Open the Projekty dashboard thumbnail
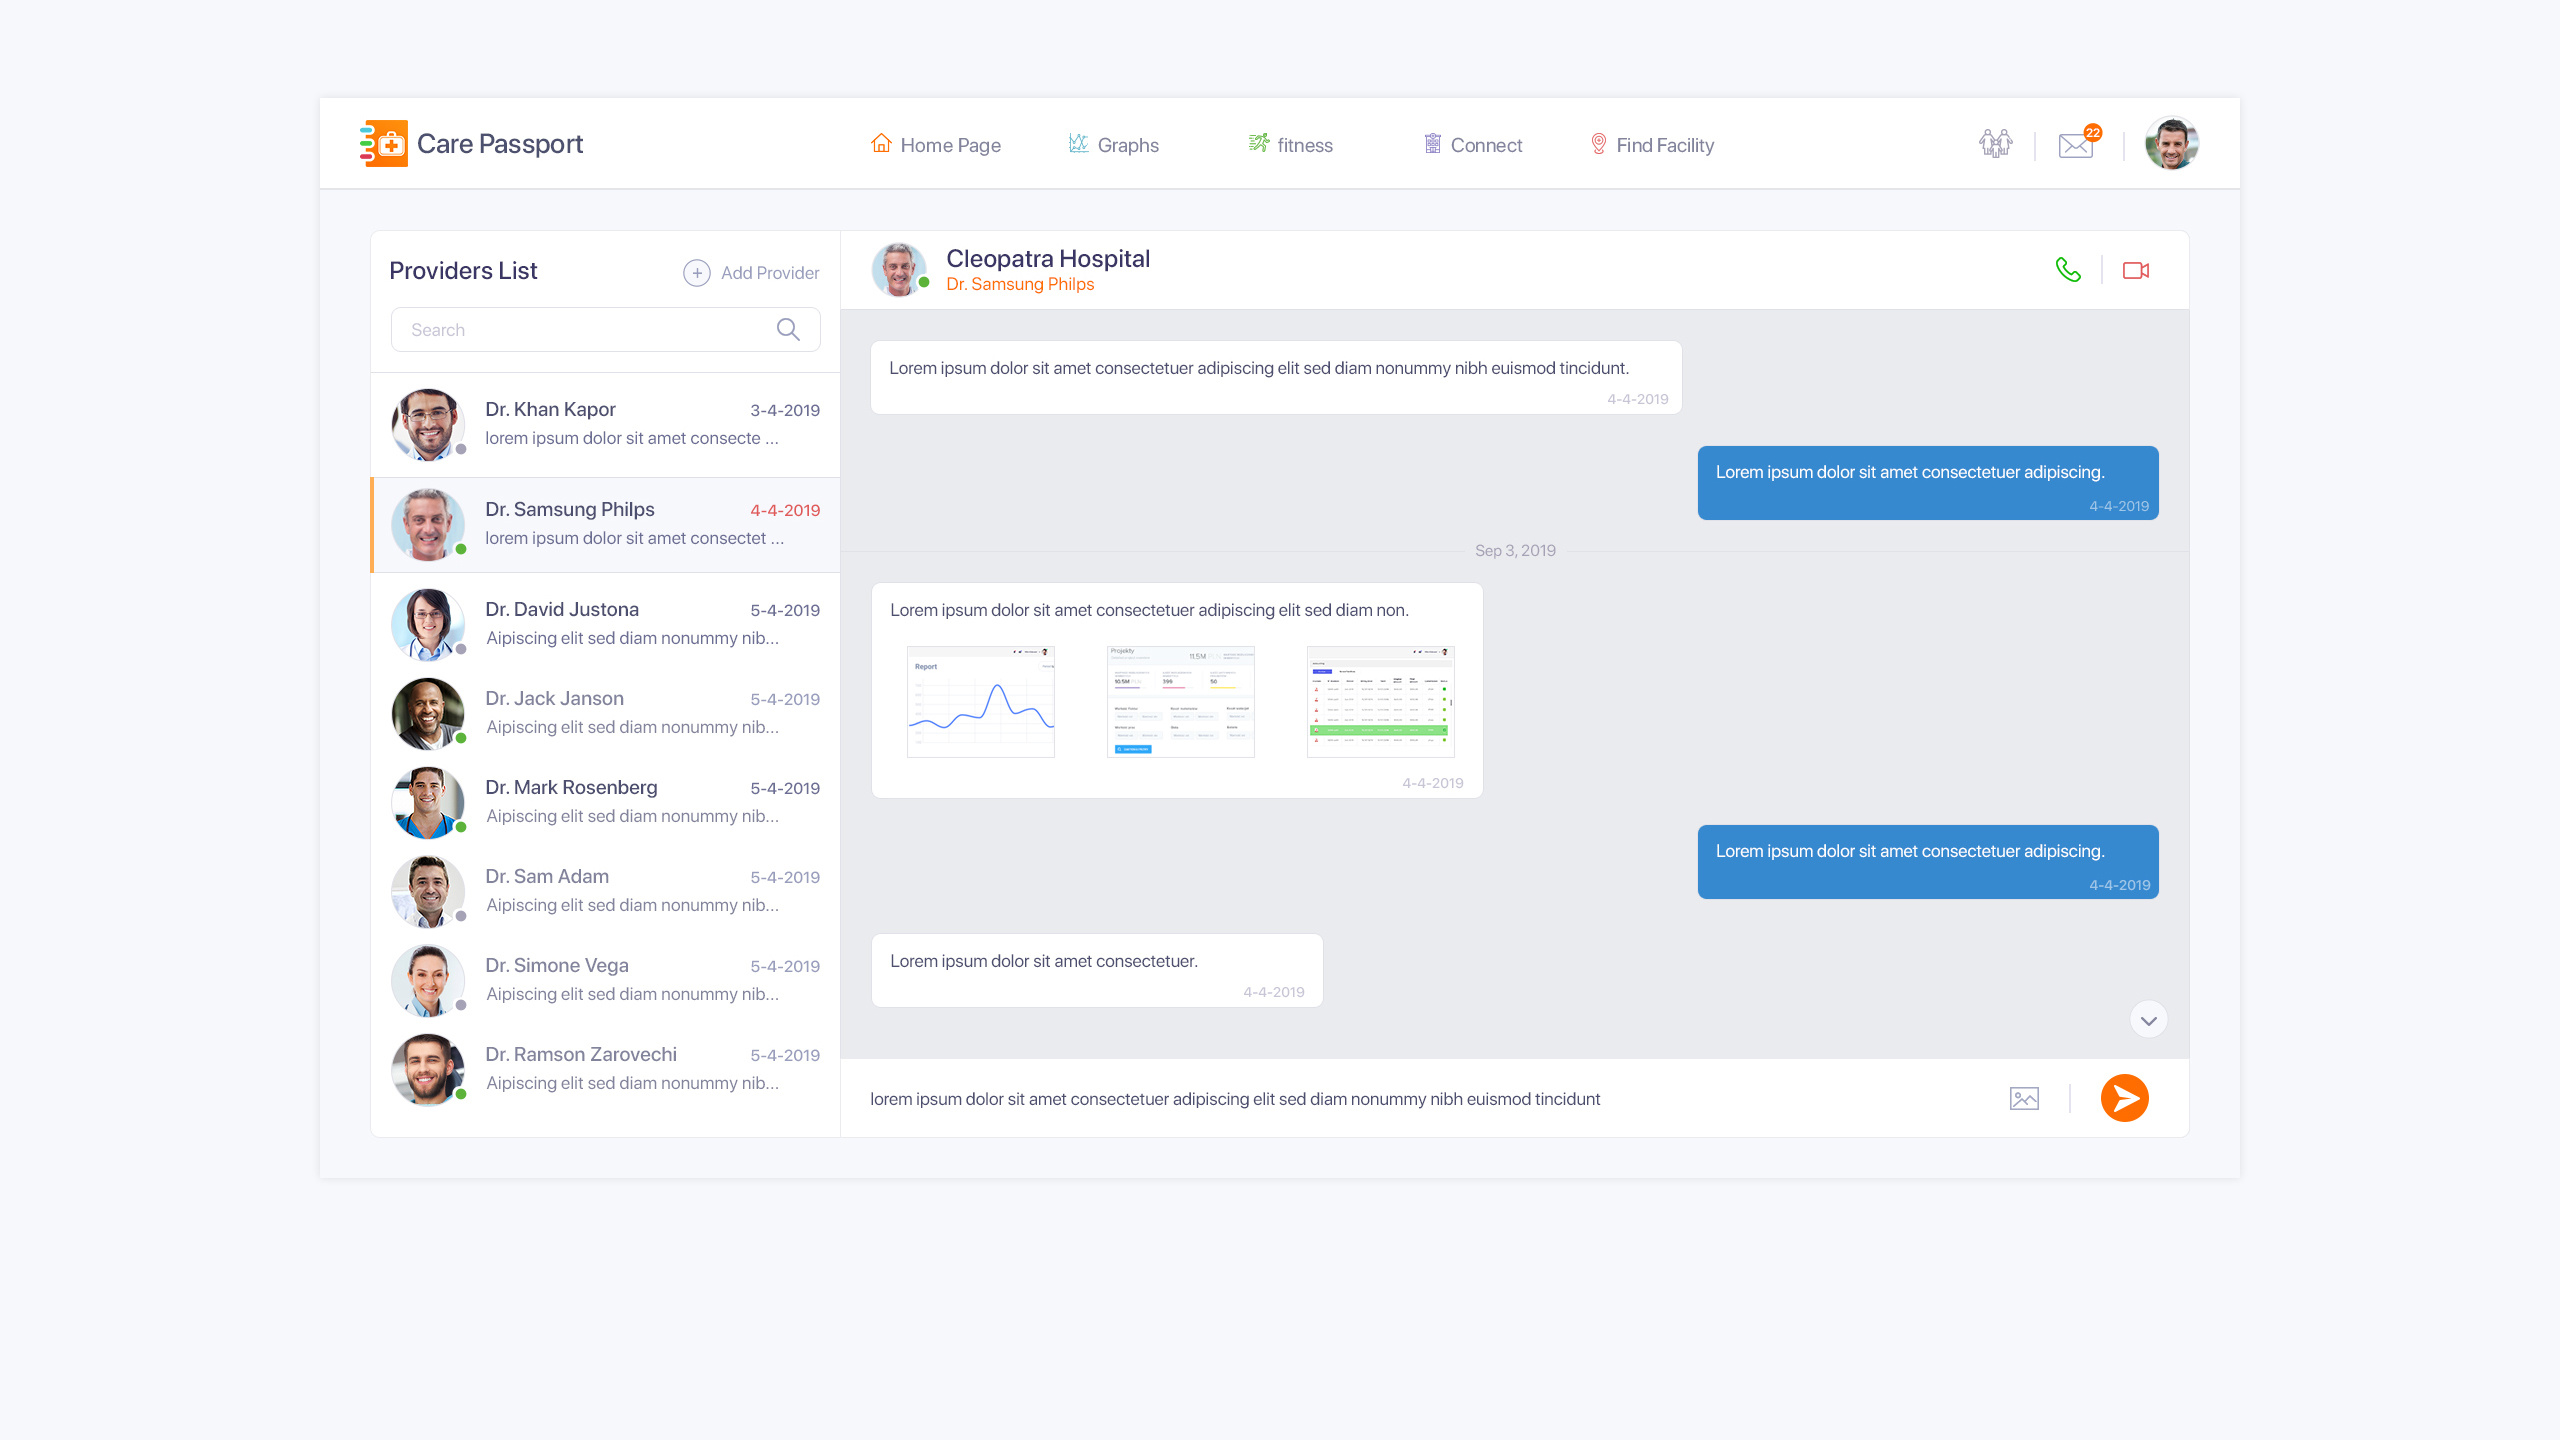 1180,702
